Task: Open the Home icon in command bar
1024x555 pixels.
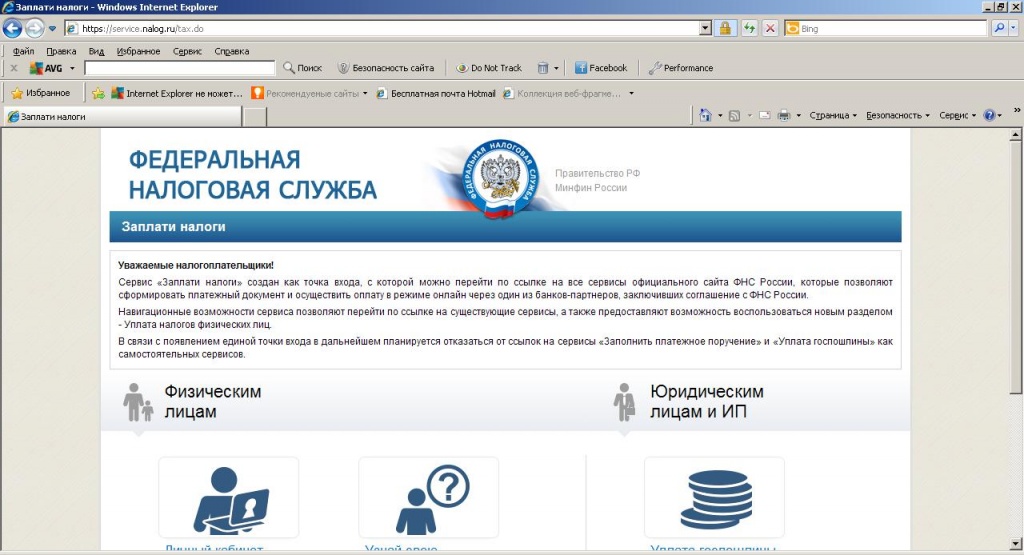Action: tap(706, 115)
